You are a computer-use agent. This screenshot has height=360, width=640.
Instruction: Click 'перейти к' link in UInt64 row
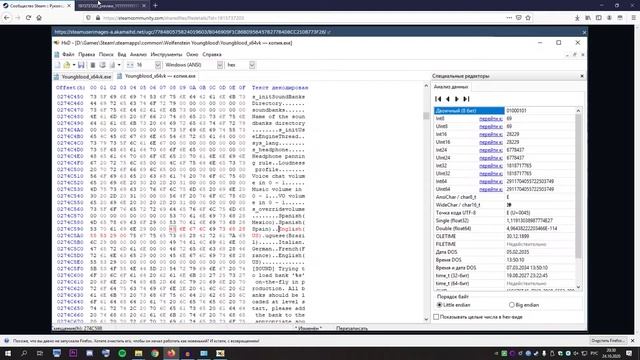[491, 189]
